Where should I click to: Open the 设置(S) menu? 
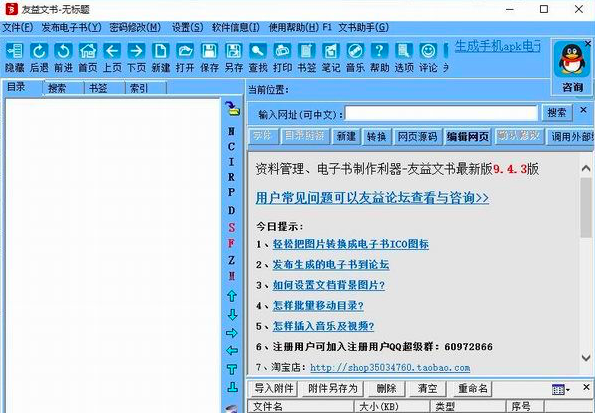[187, 27]
